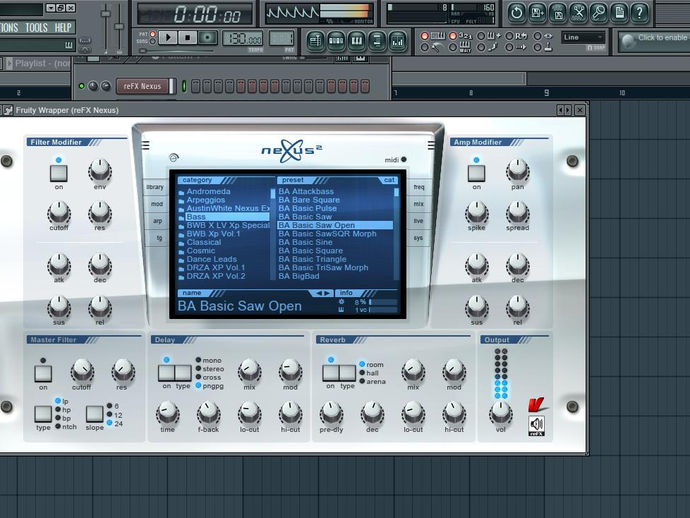Image resolution: width=690 pixels, height=518 pixels.
Task: Click the previous/next preset arrows
Action: (323, 293)
